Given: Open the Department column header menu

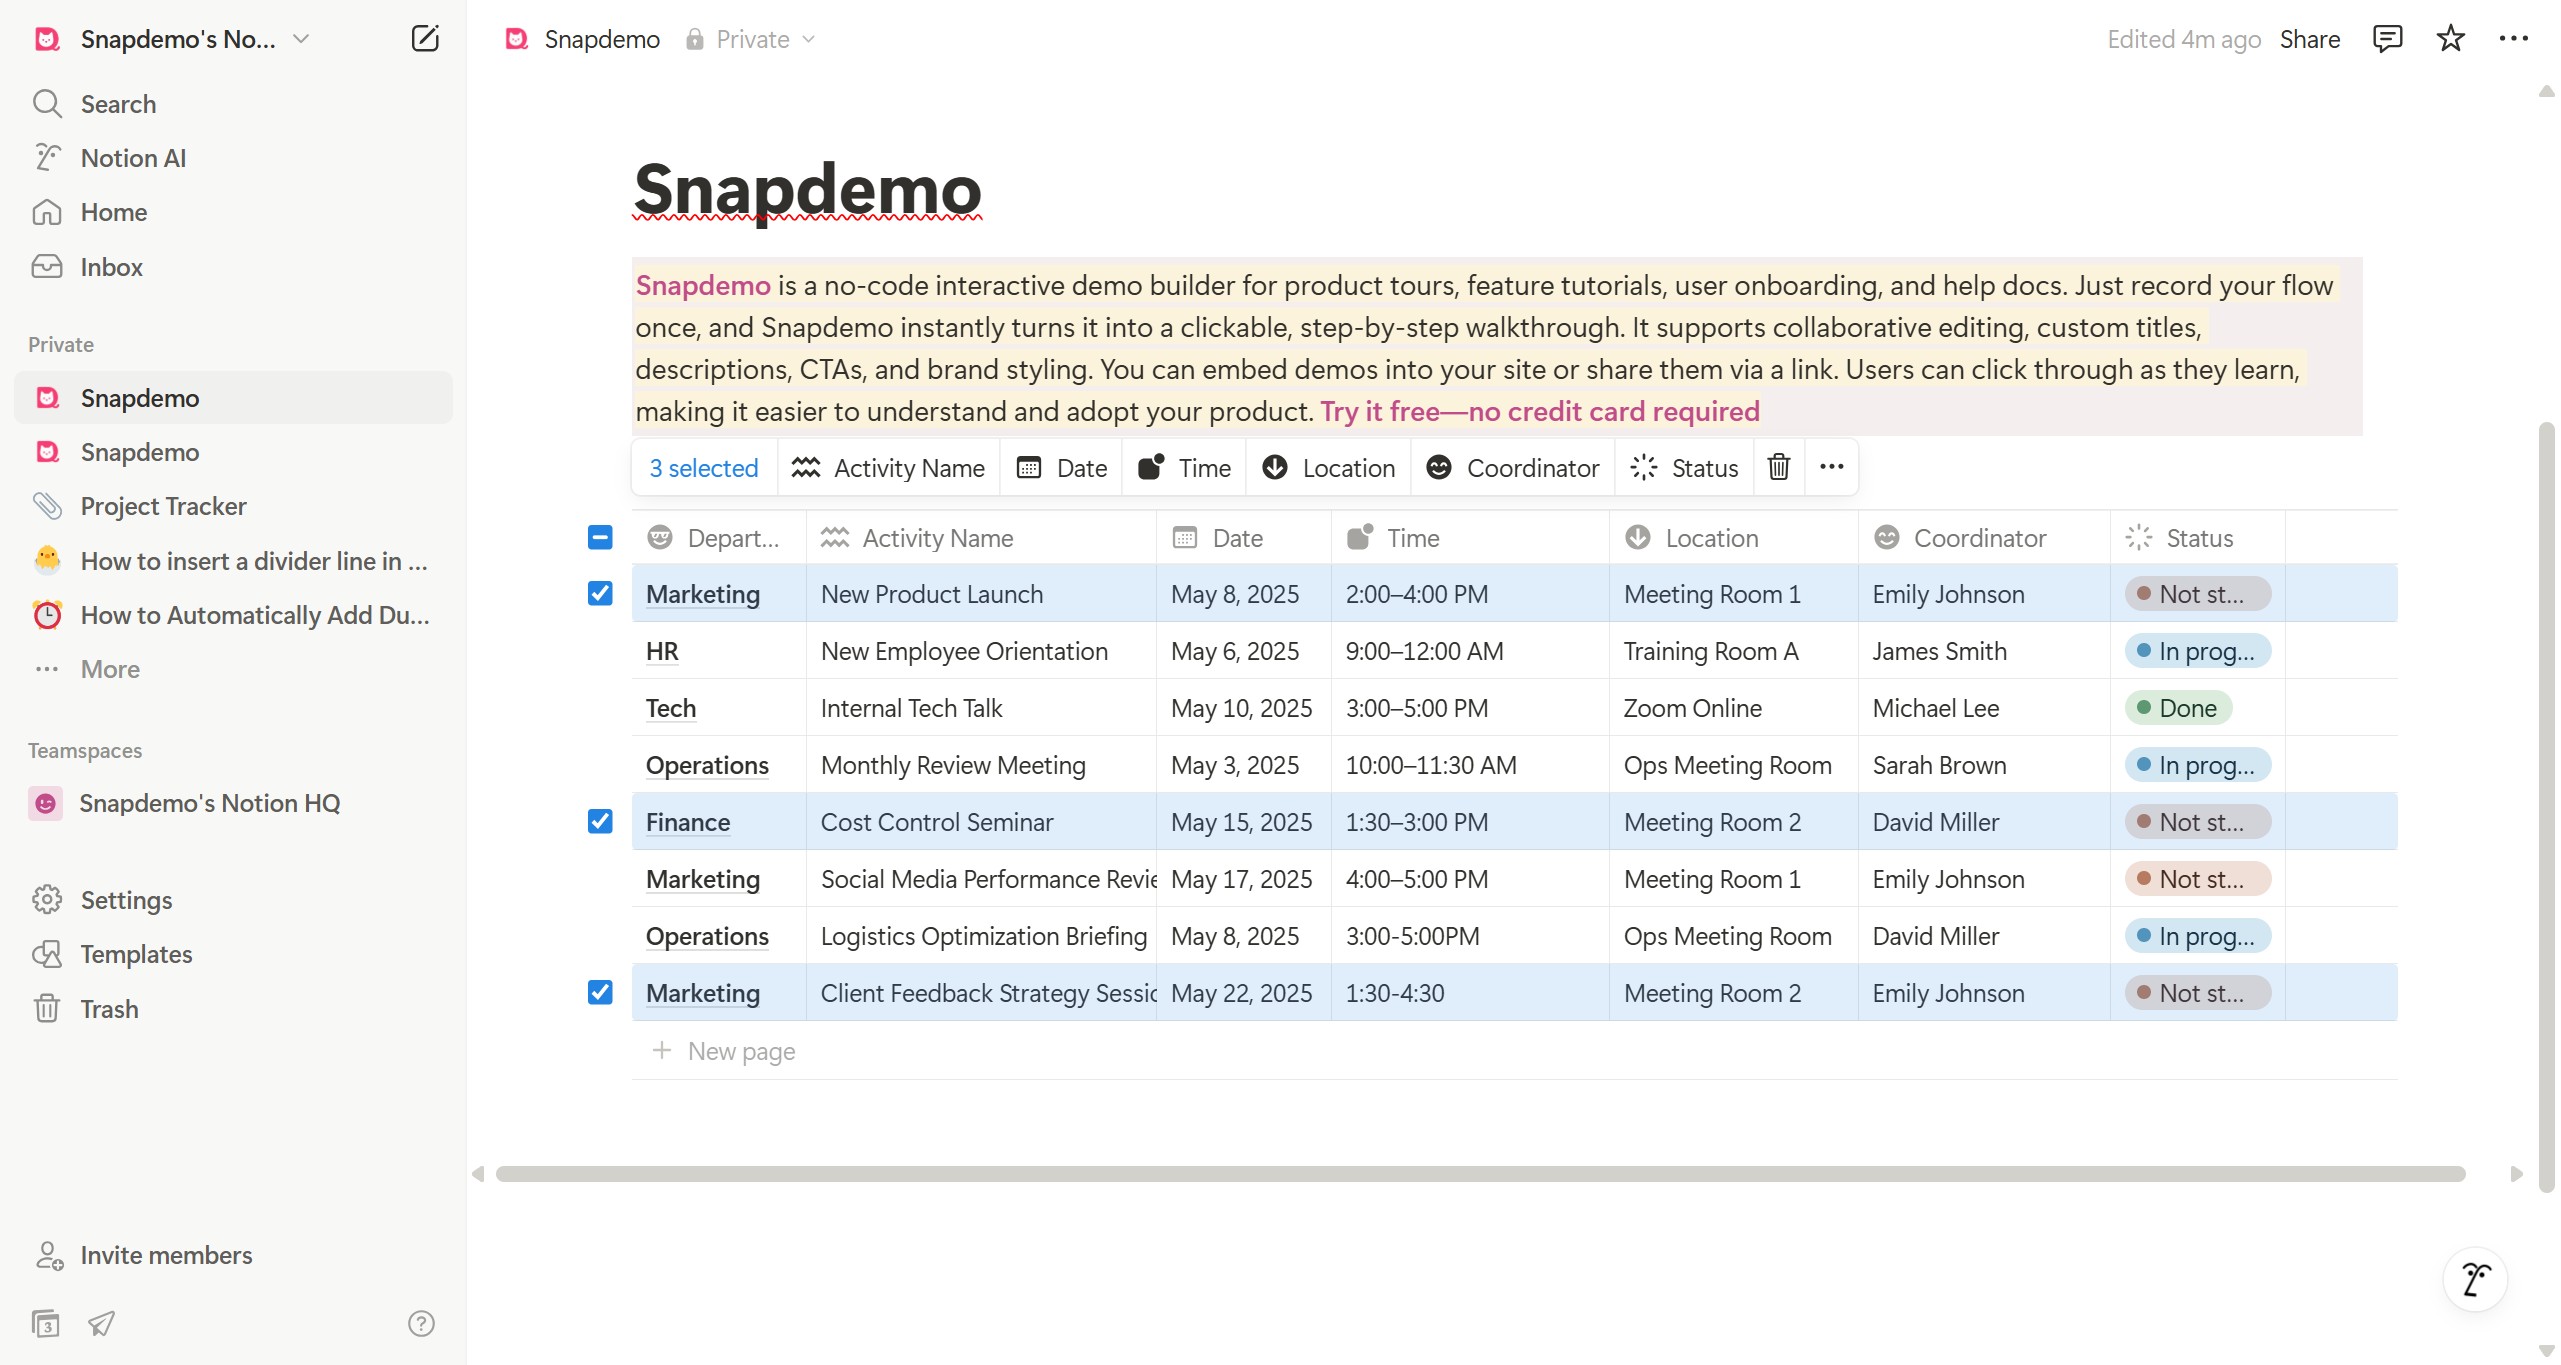Looking at the screenshot, I should pyautogui.click(x=719, y=538).
